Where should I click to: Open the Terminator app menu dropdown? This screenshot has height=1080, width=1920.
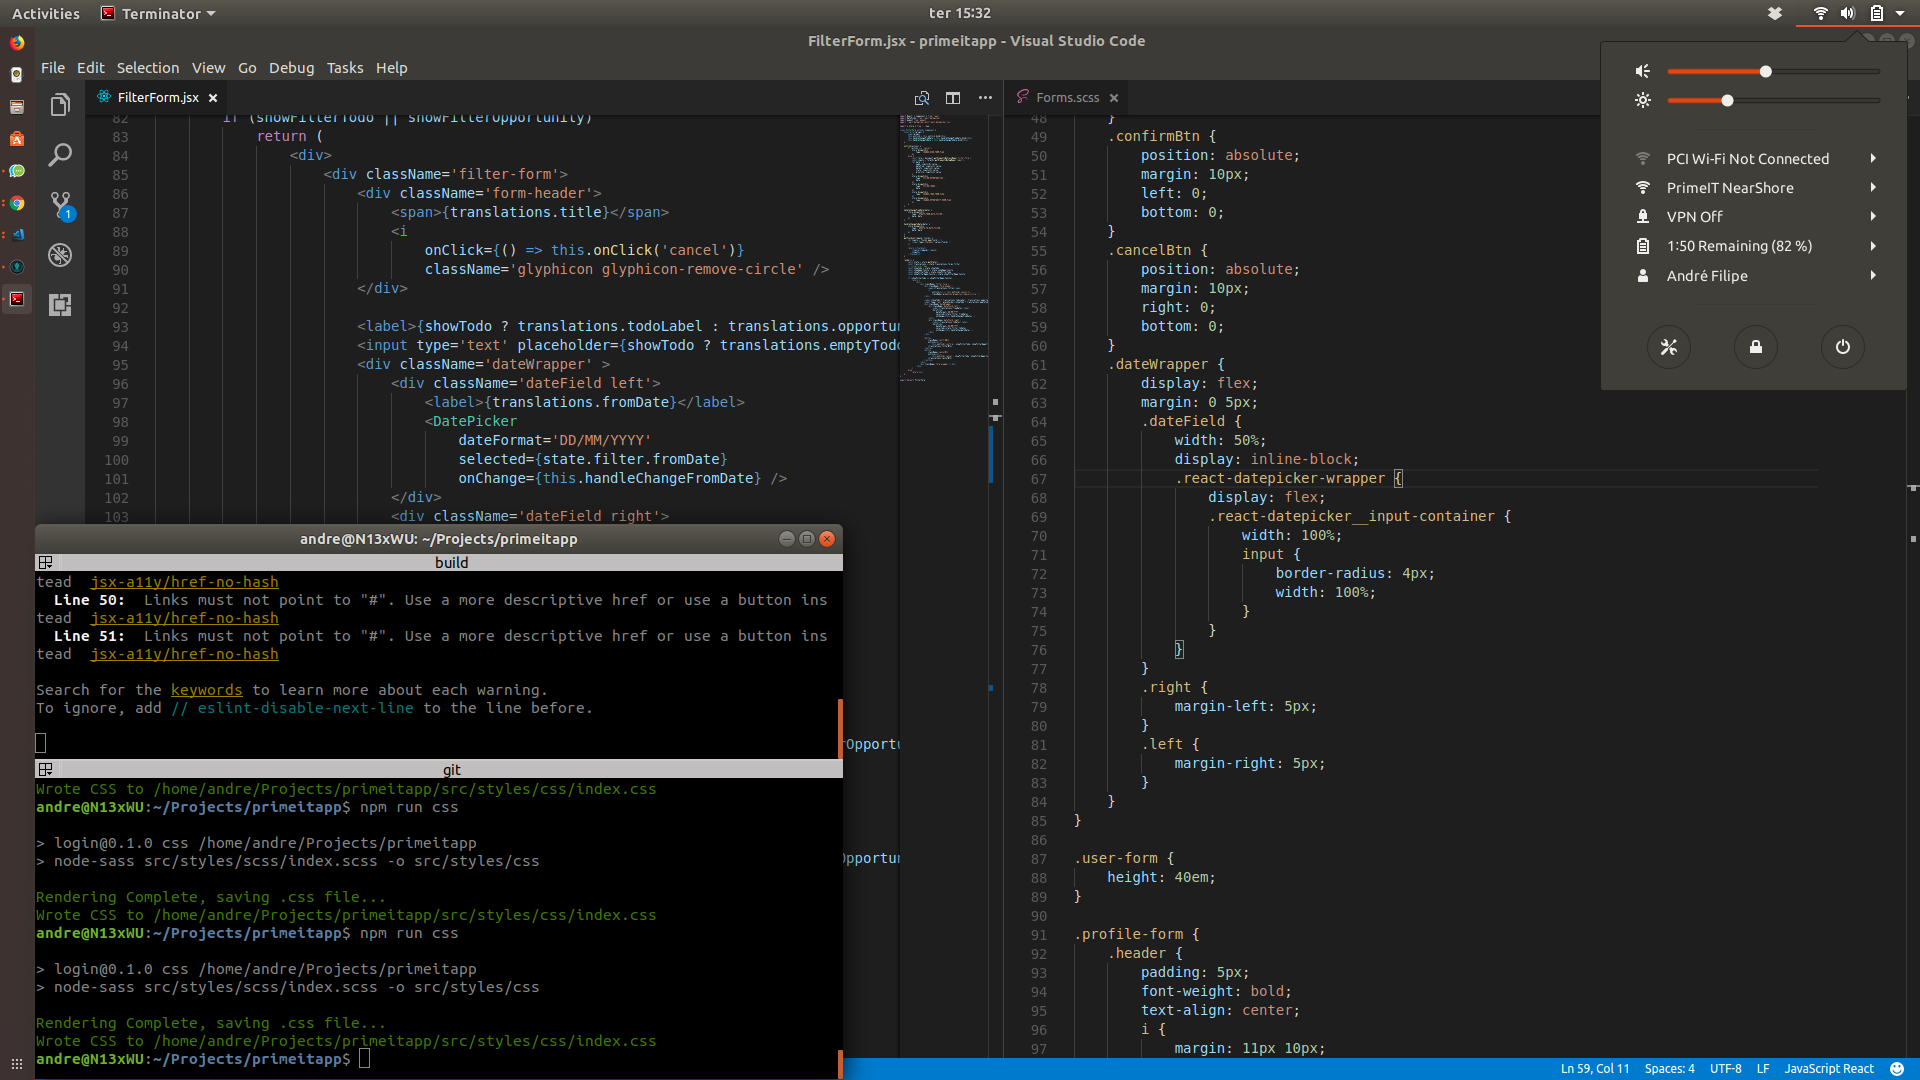[159, 14]
